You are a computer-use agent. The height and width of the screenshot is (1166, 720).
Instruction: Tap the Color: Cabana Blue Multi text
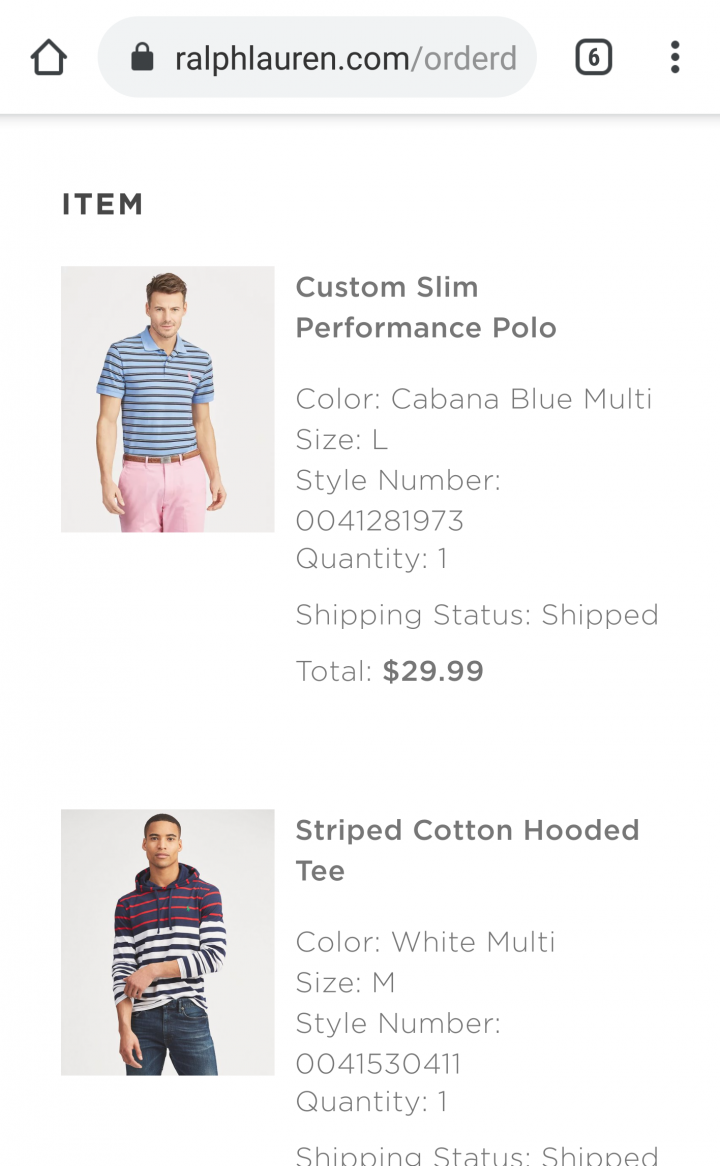(x=474, y=399)
